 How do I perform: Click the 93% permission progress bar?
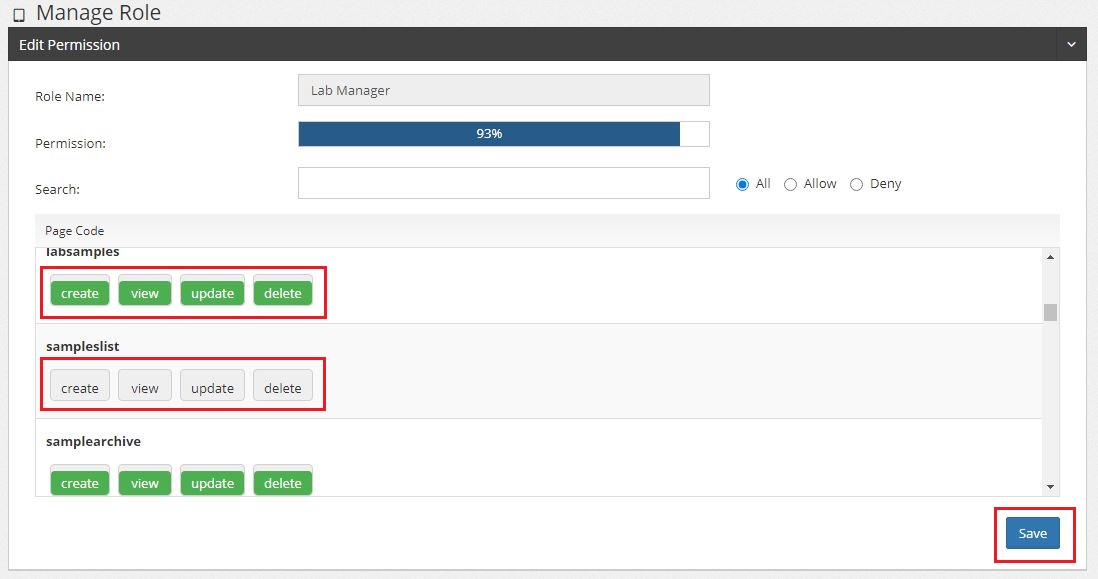coord(503,134)
